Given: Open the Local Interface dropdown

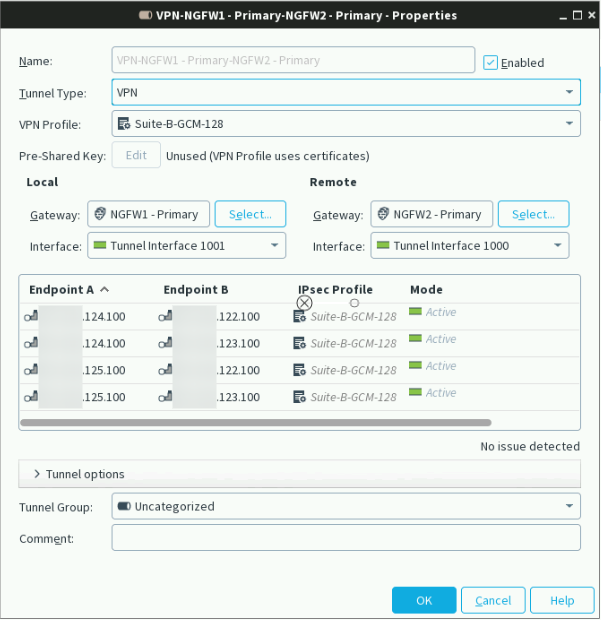Looking at the screenshot, I should coord(187,246).
